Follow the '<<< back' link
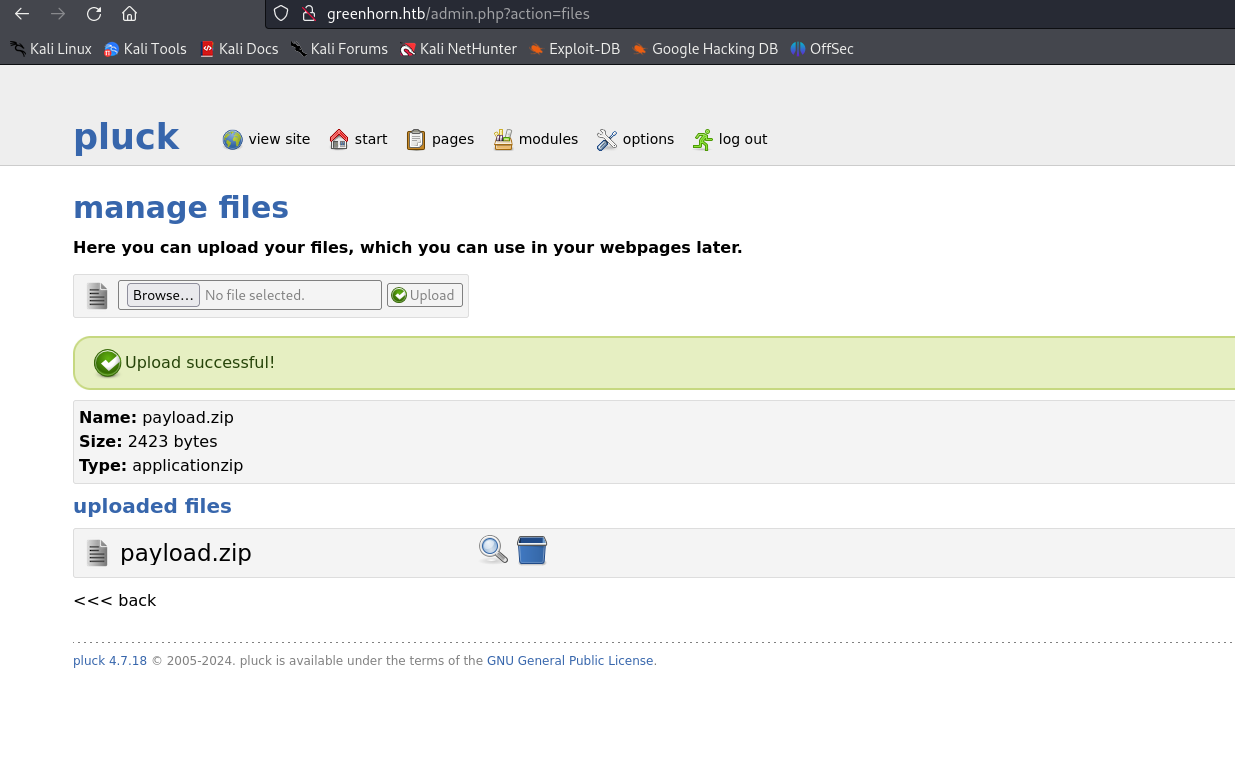Screen dimensions: 1235x769 (x=114, y=600)
